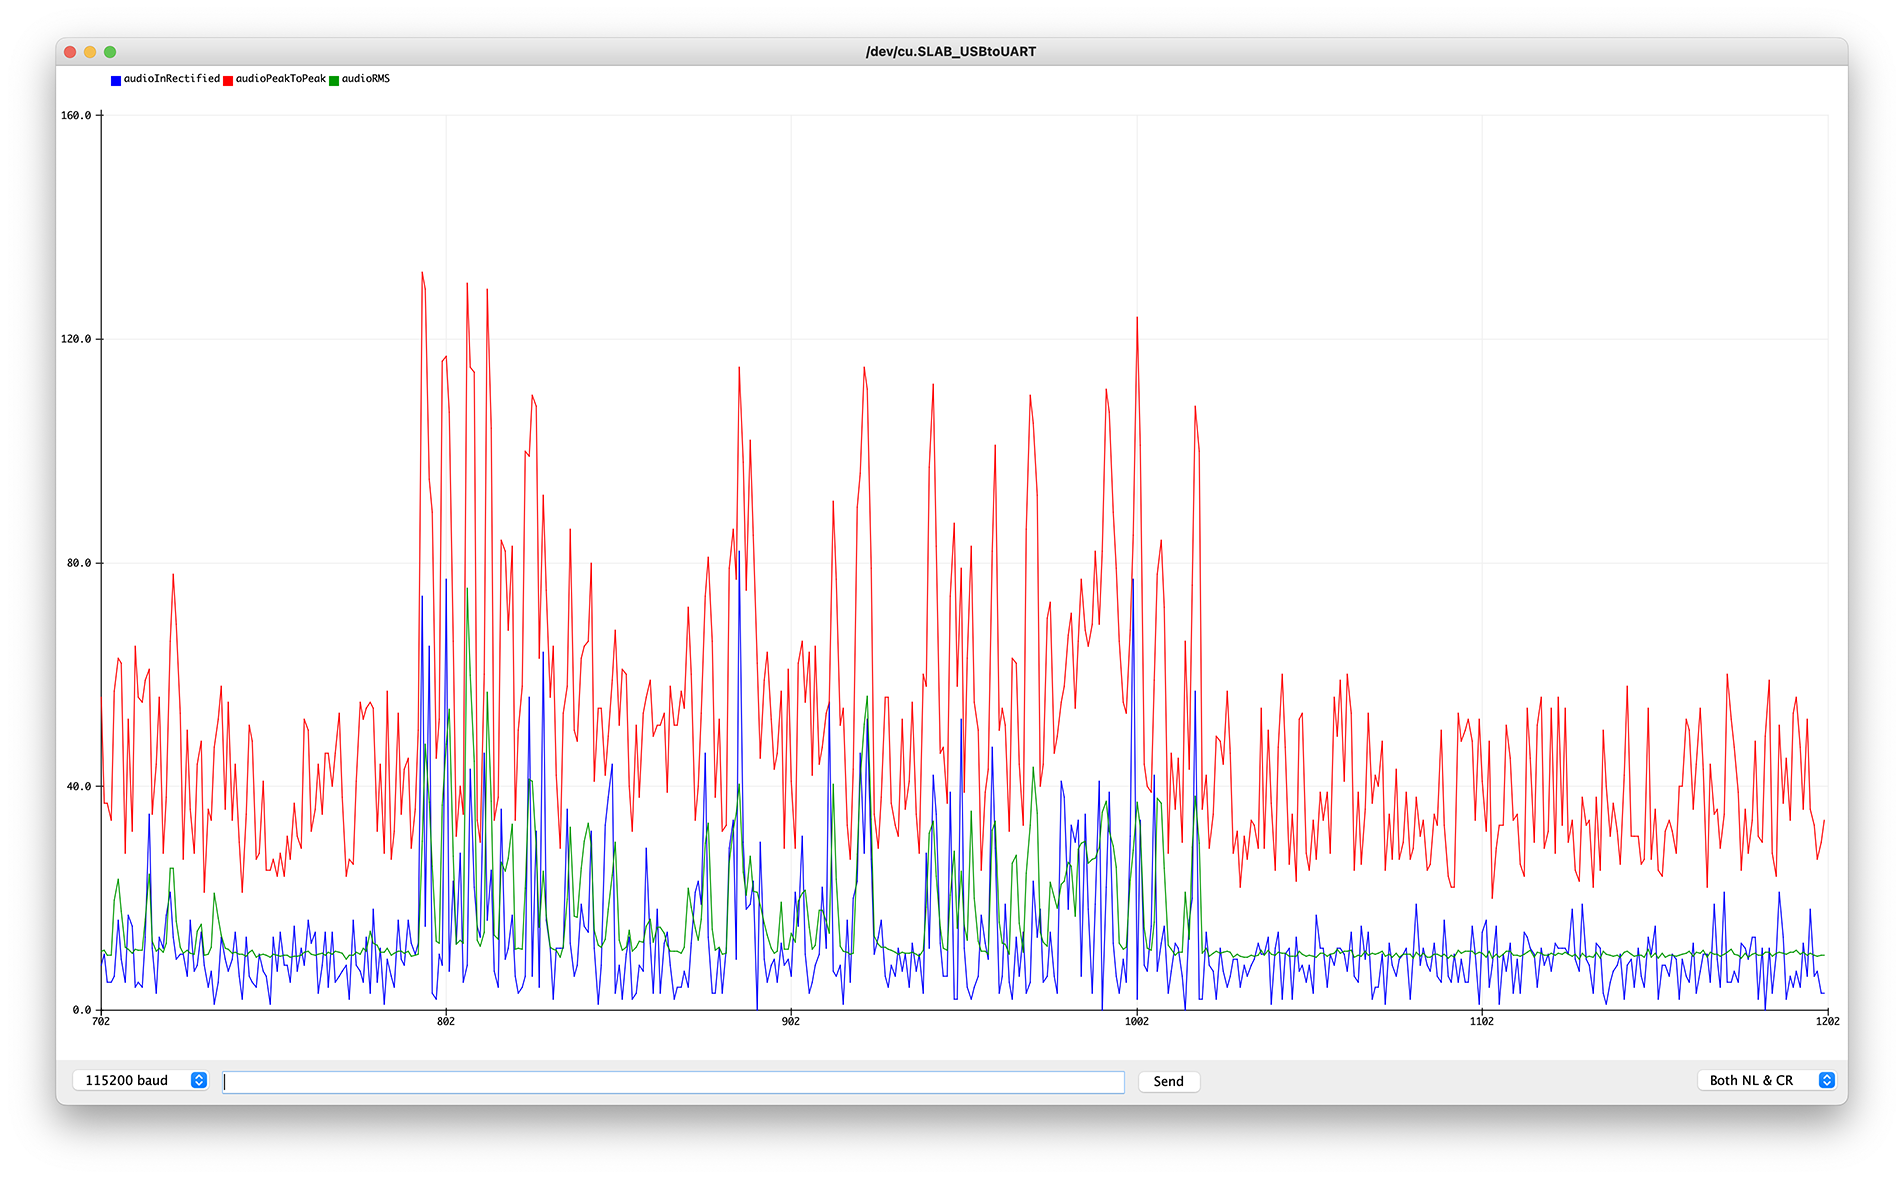Click the line ending dropdown stepper arrows
This screenshot has height=1179, width=1904.
[1827, 1080]
